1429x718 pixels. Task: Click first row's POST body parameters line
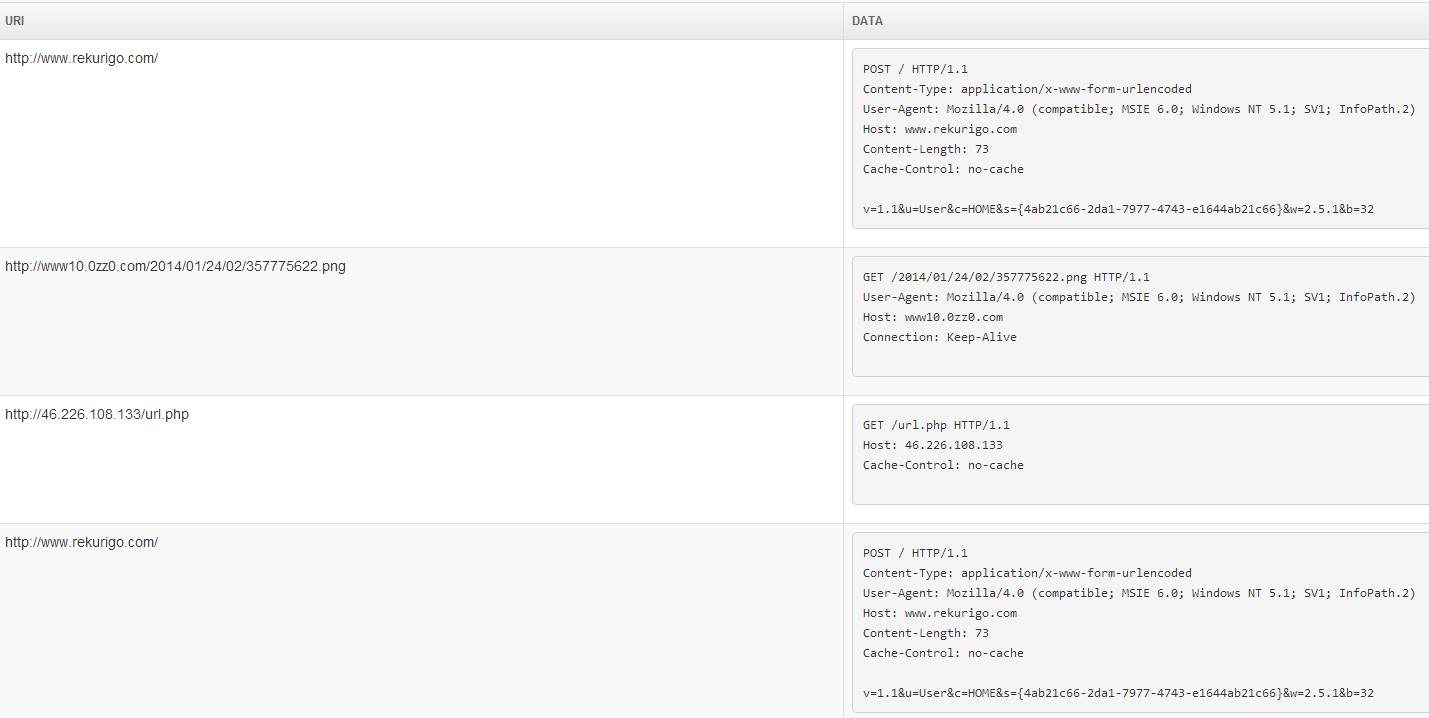tap(1118, 209)
